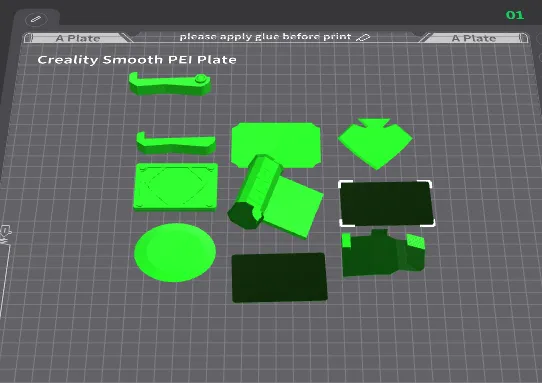Click the pencil icon beside the glue reminder text

[x=363, y=37]
